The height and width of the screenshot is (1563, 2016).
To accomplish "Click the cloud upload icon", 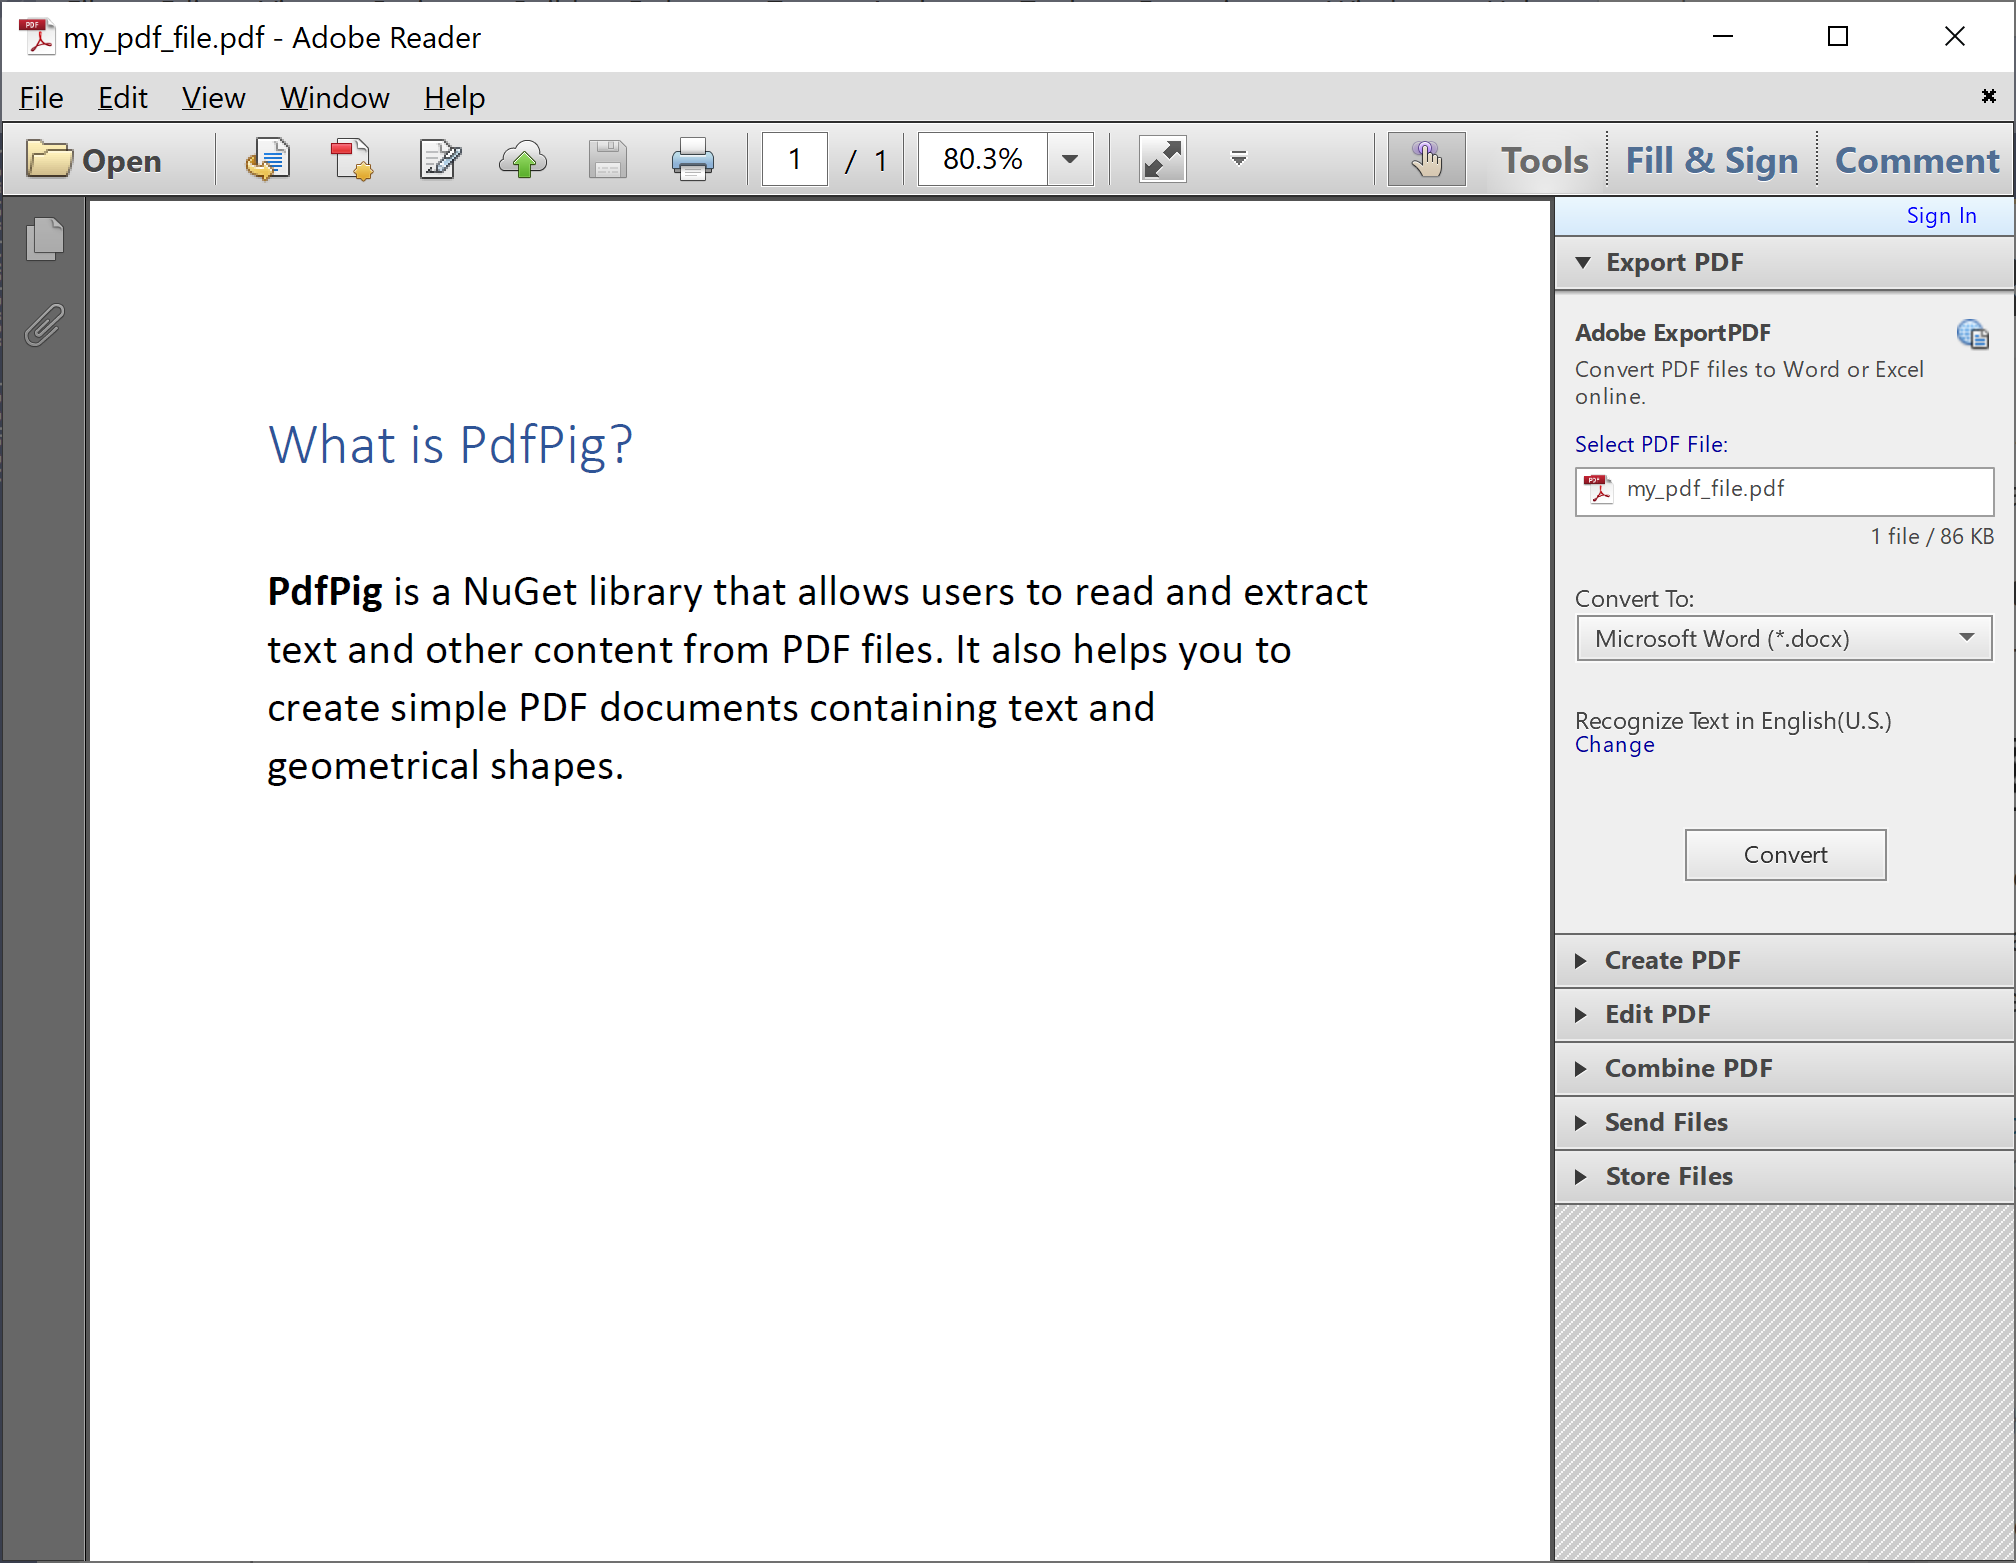I will pyautogui.click(x=523, y=160).
